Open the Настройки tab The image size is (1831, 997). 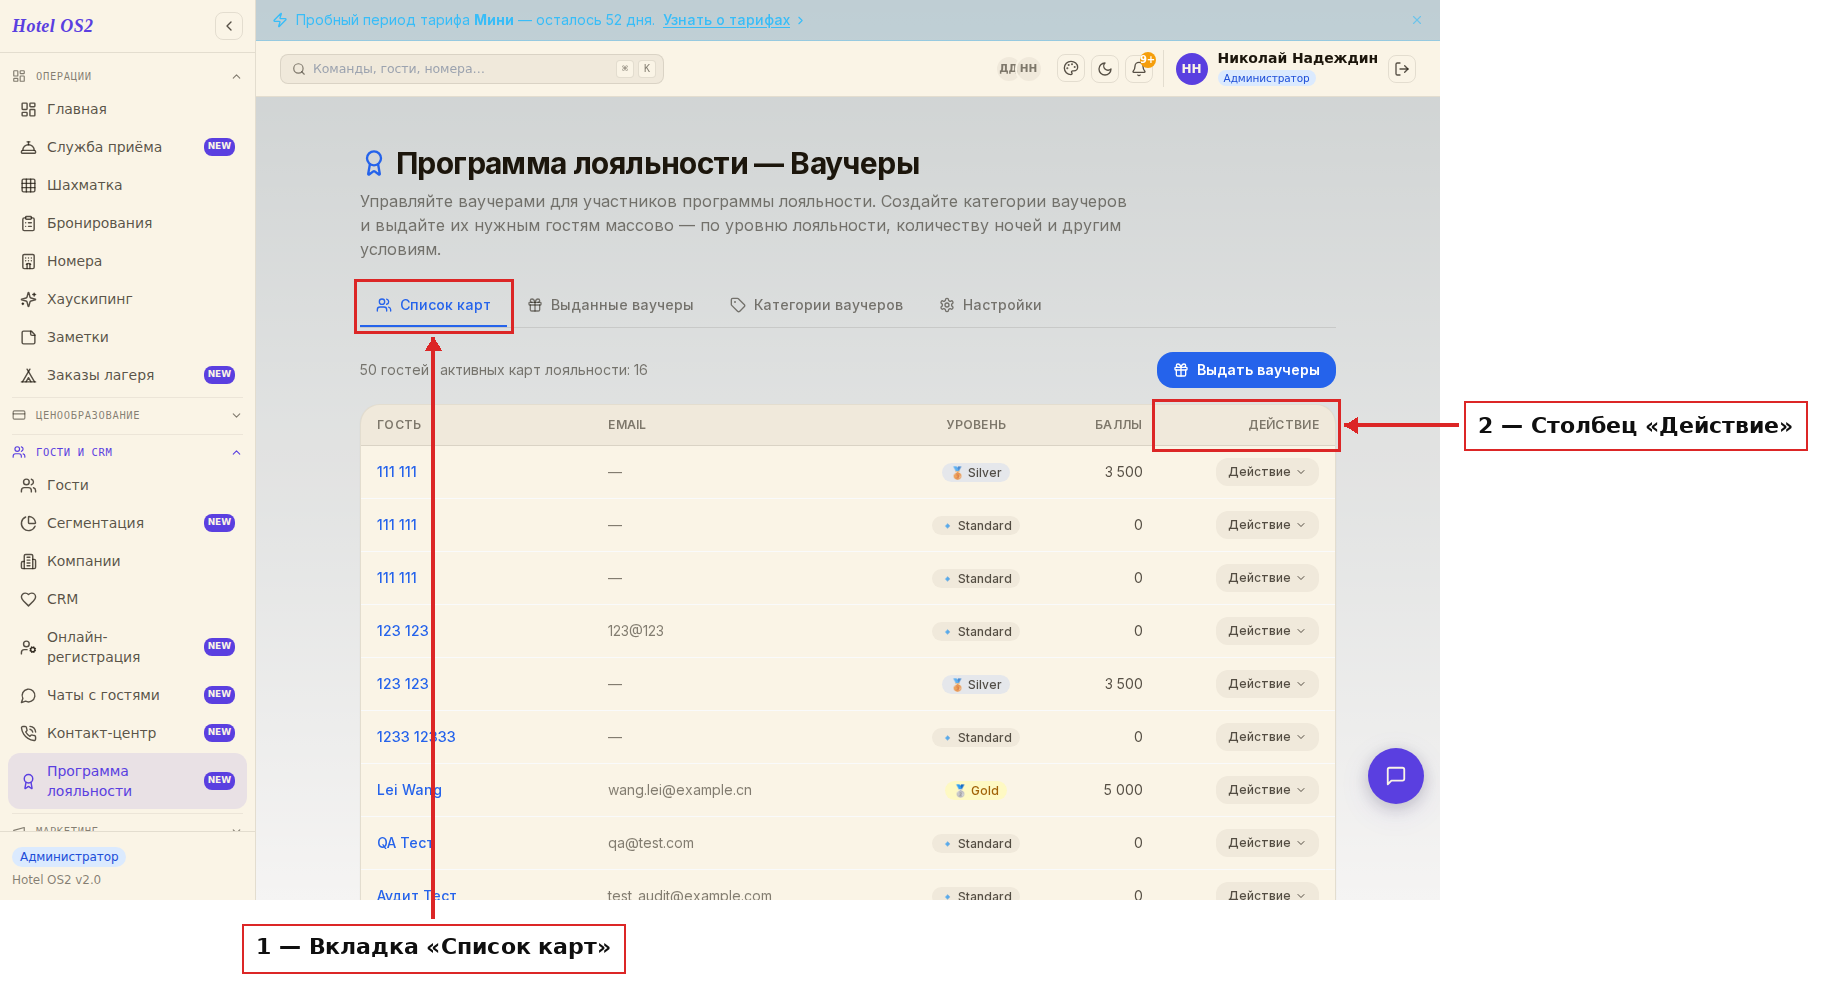click(990, 305)
